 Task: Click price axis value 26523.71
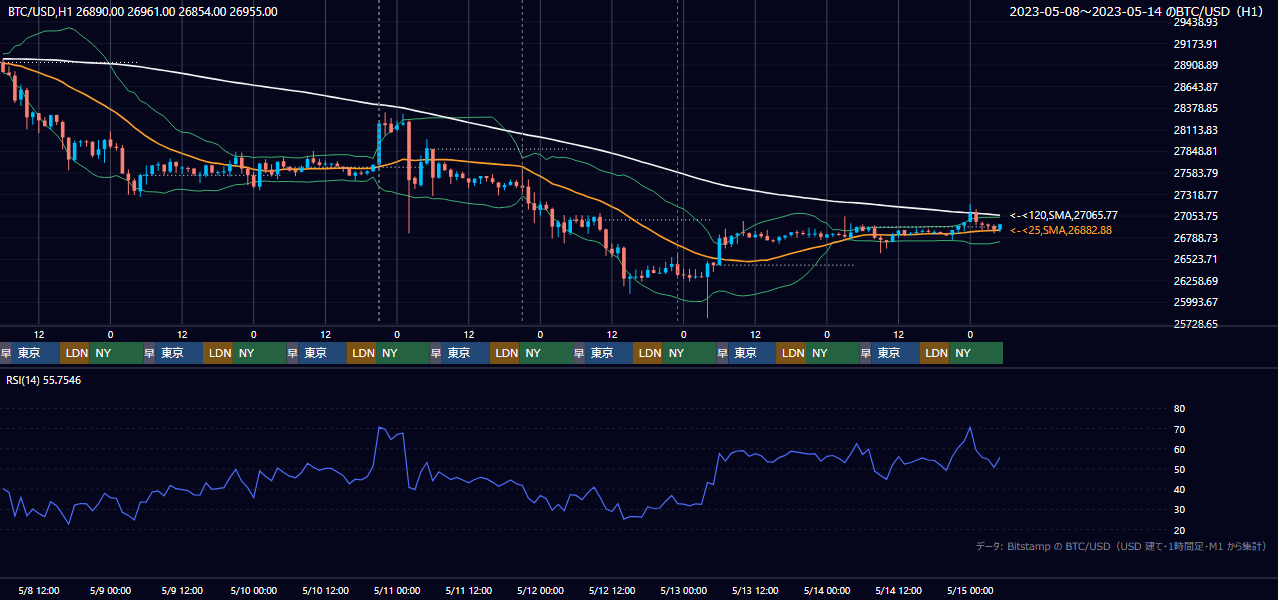[x=1195, y=259]
